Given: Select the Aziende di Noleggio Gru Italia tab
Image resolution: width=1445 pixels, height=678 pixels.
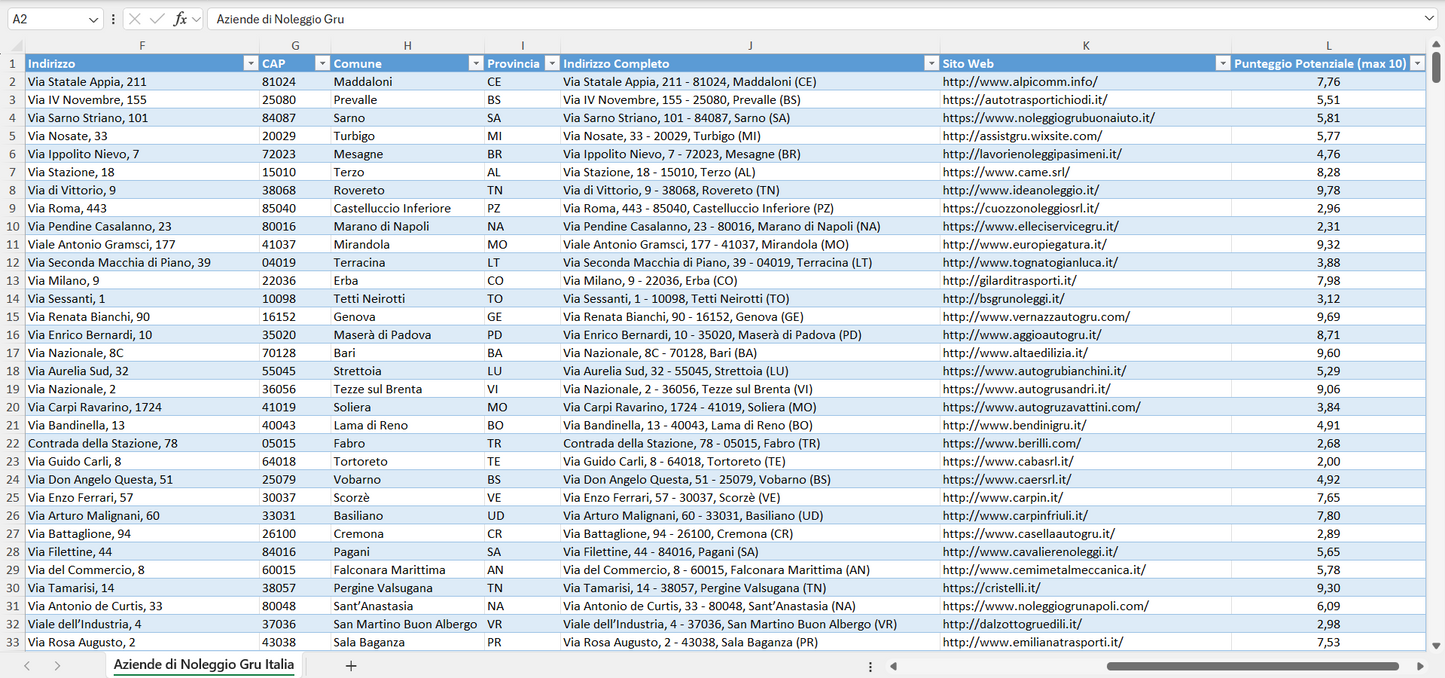Looking at the screenshot, I should 204,665.
